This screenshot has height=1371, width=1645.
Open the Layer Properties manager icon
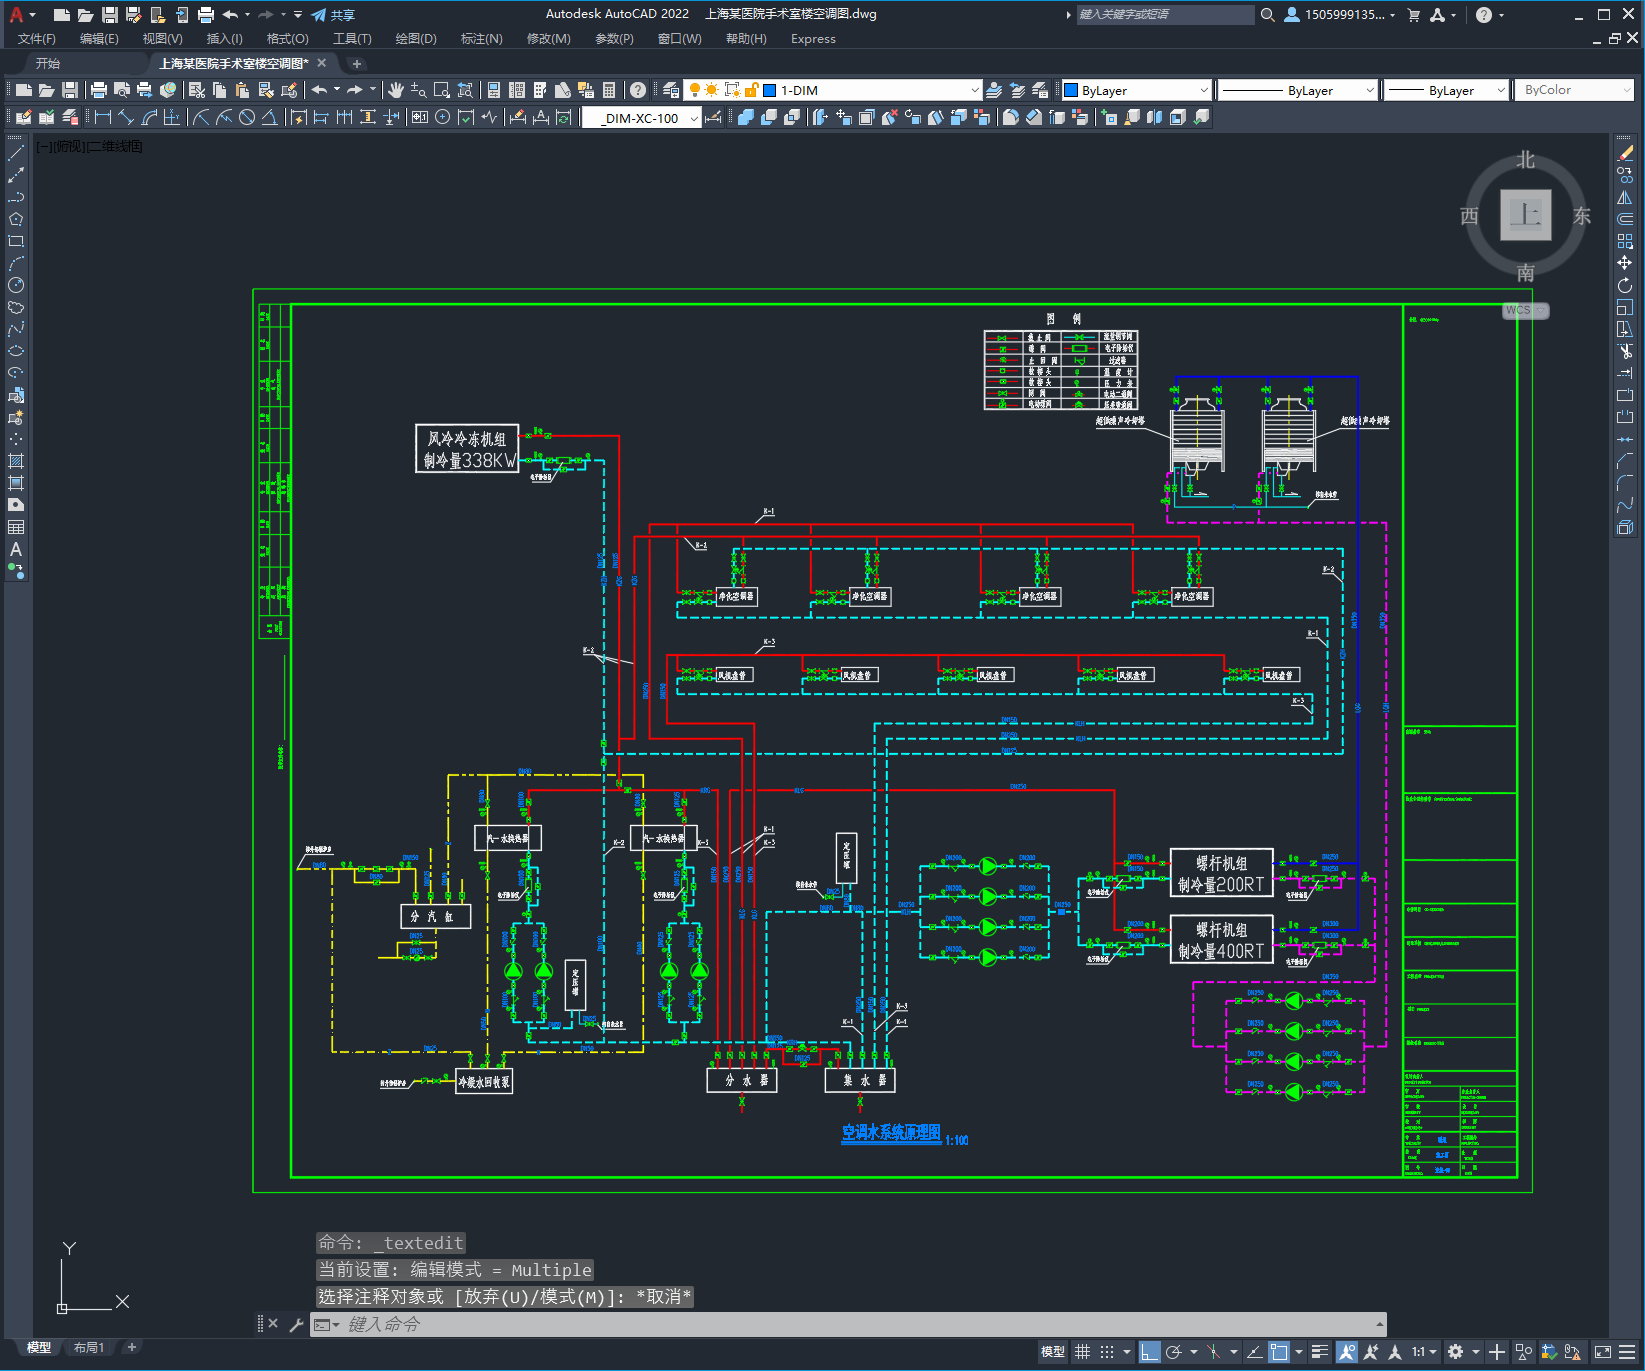[x=671, y=90]
